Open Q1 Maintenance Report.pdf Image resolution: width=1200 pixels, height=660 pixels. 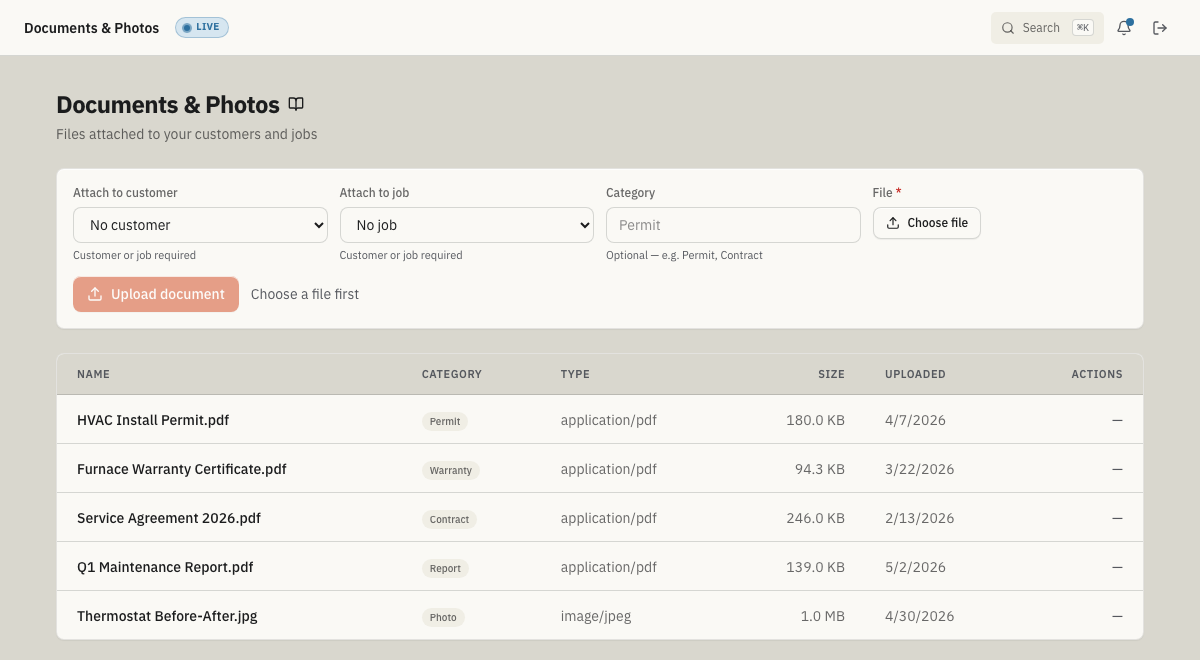tap(165, 567)
